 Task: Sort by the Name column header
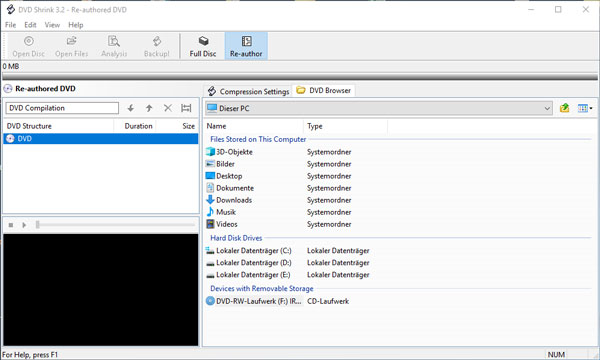pyautogui.click(x=254, y=126)
